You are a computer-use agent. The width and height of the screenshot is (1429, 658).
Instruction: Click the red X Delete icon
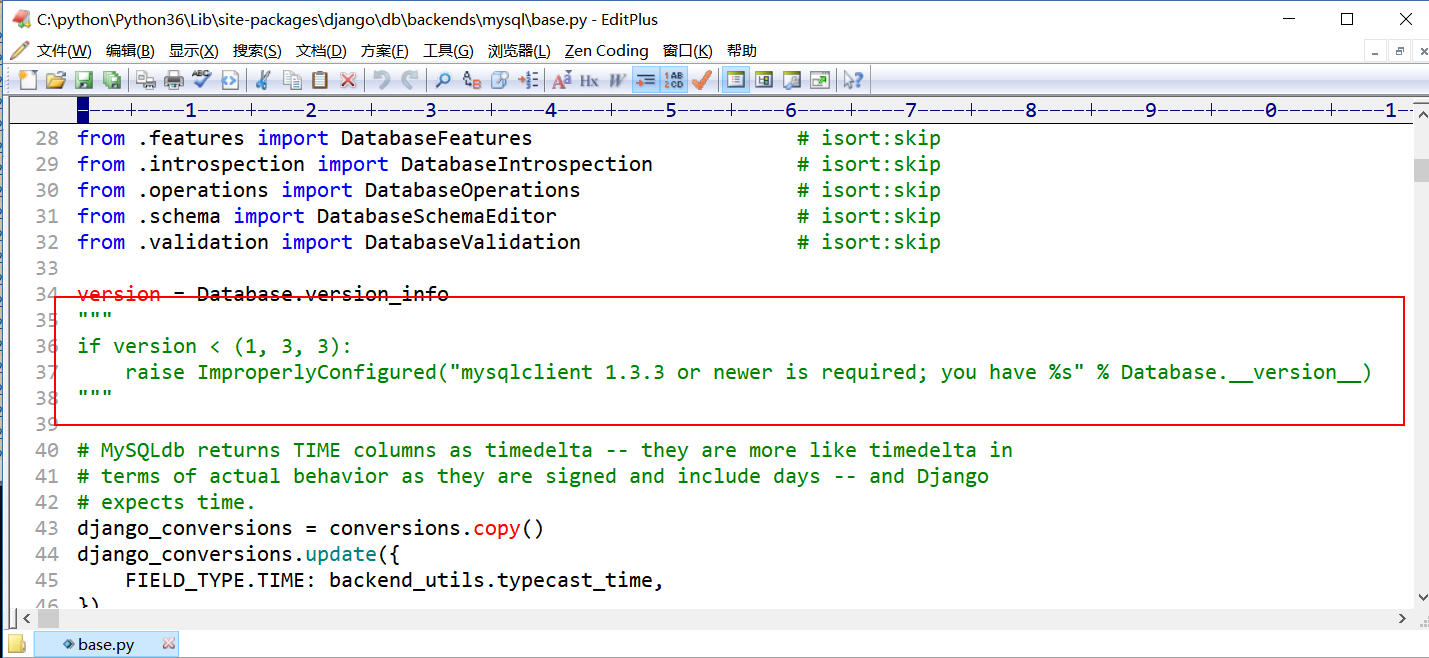tap(348, 80)
